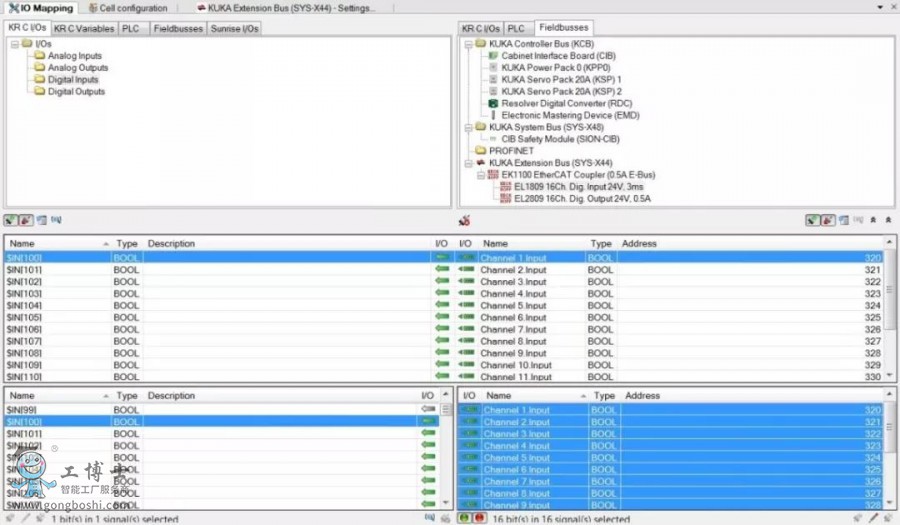Click the green icon in bottom status bar
900x525 pixels.
[464, 518]
